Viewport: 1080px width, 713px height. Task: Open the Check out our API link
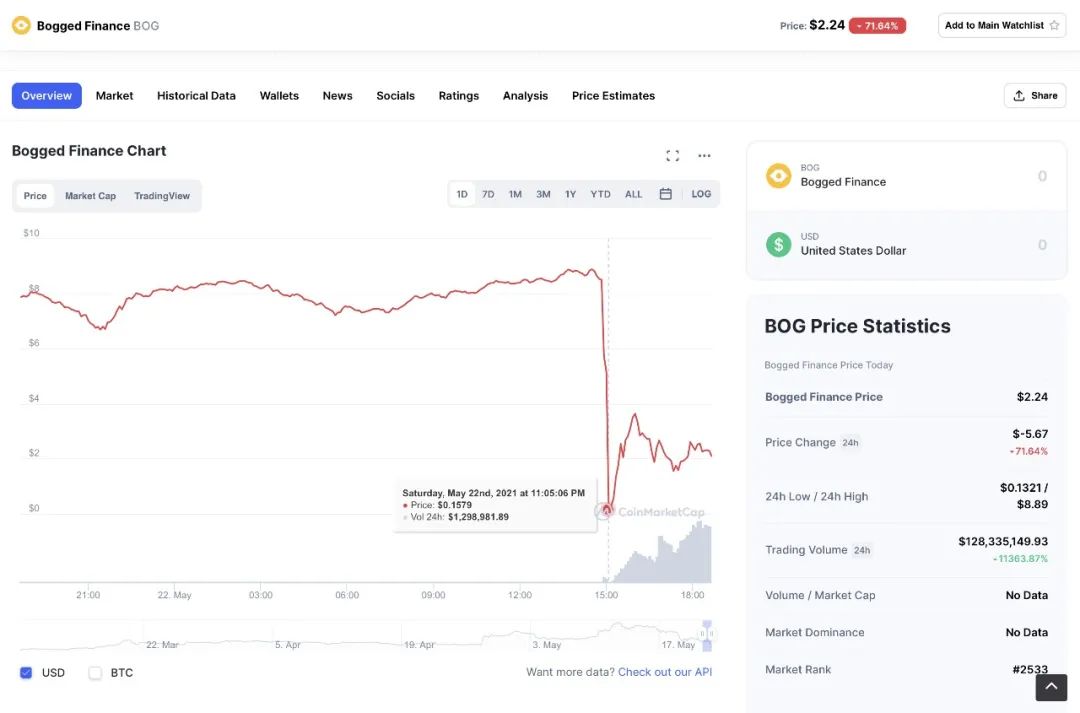665,672
